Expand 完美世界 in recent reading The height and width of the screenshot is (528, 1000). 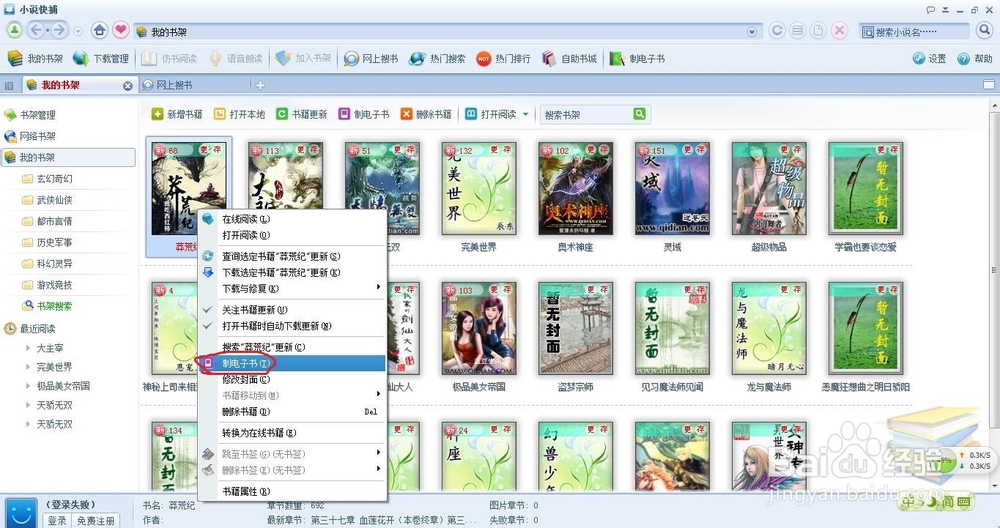pyautogui.click(x=28, y=367)
